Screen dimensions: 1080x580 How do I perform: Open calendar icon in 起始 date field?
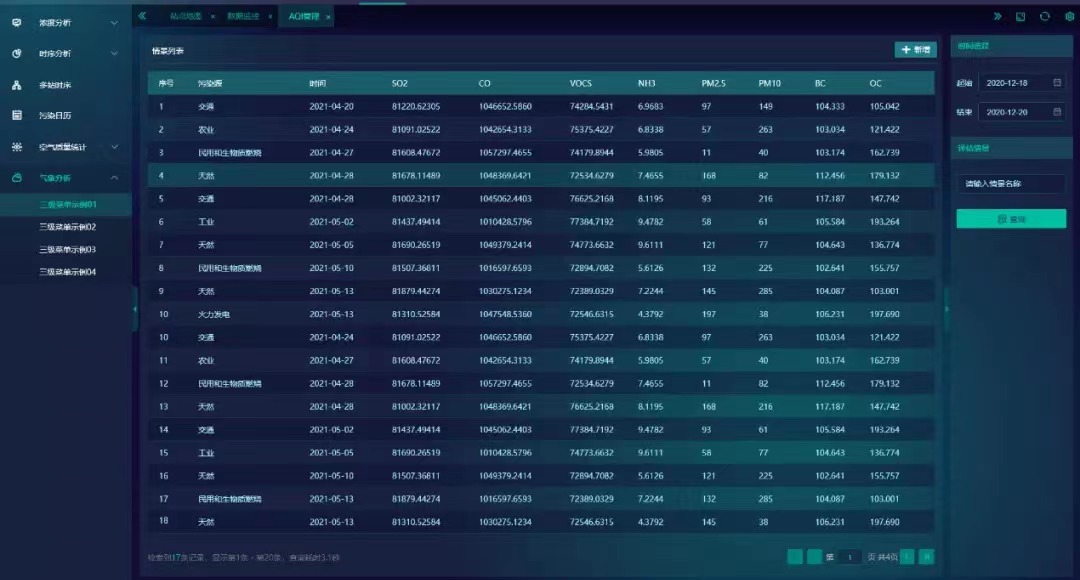pos(1058,83)
